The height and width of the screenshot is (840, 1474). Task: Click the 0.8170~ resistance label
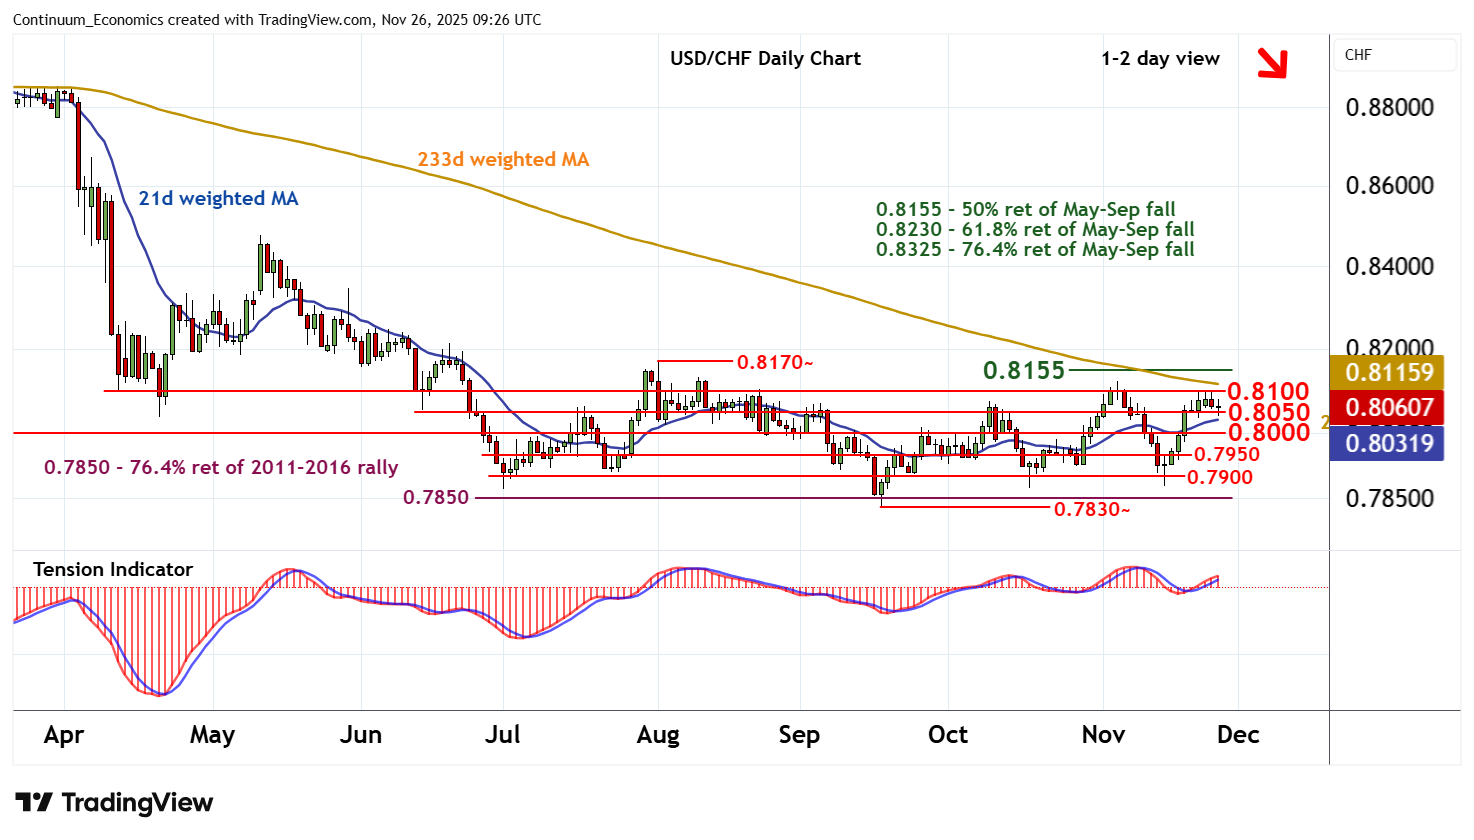(x=774, y=362)
